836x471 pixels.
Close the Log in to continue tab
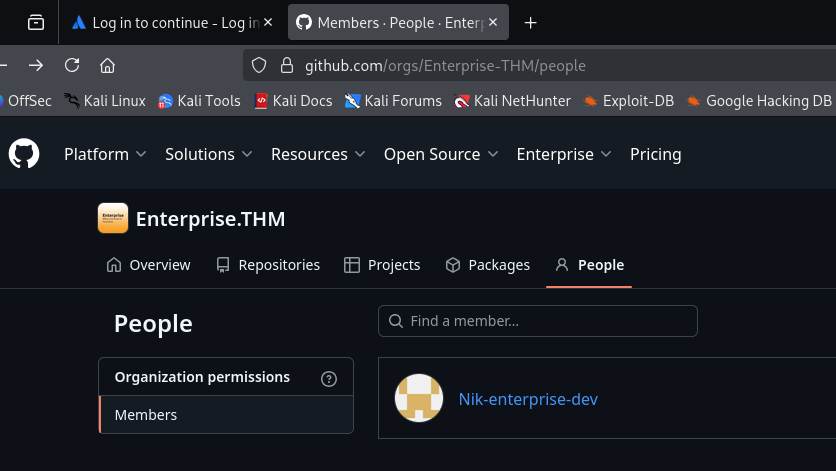pyautogui.click(x=268, y=22)
